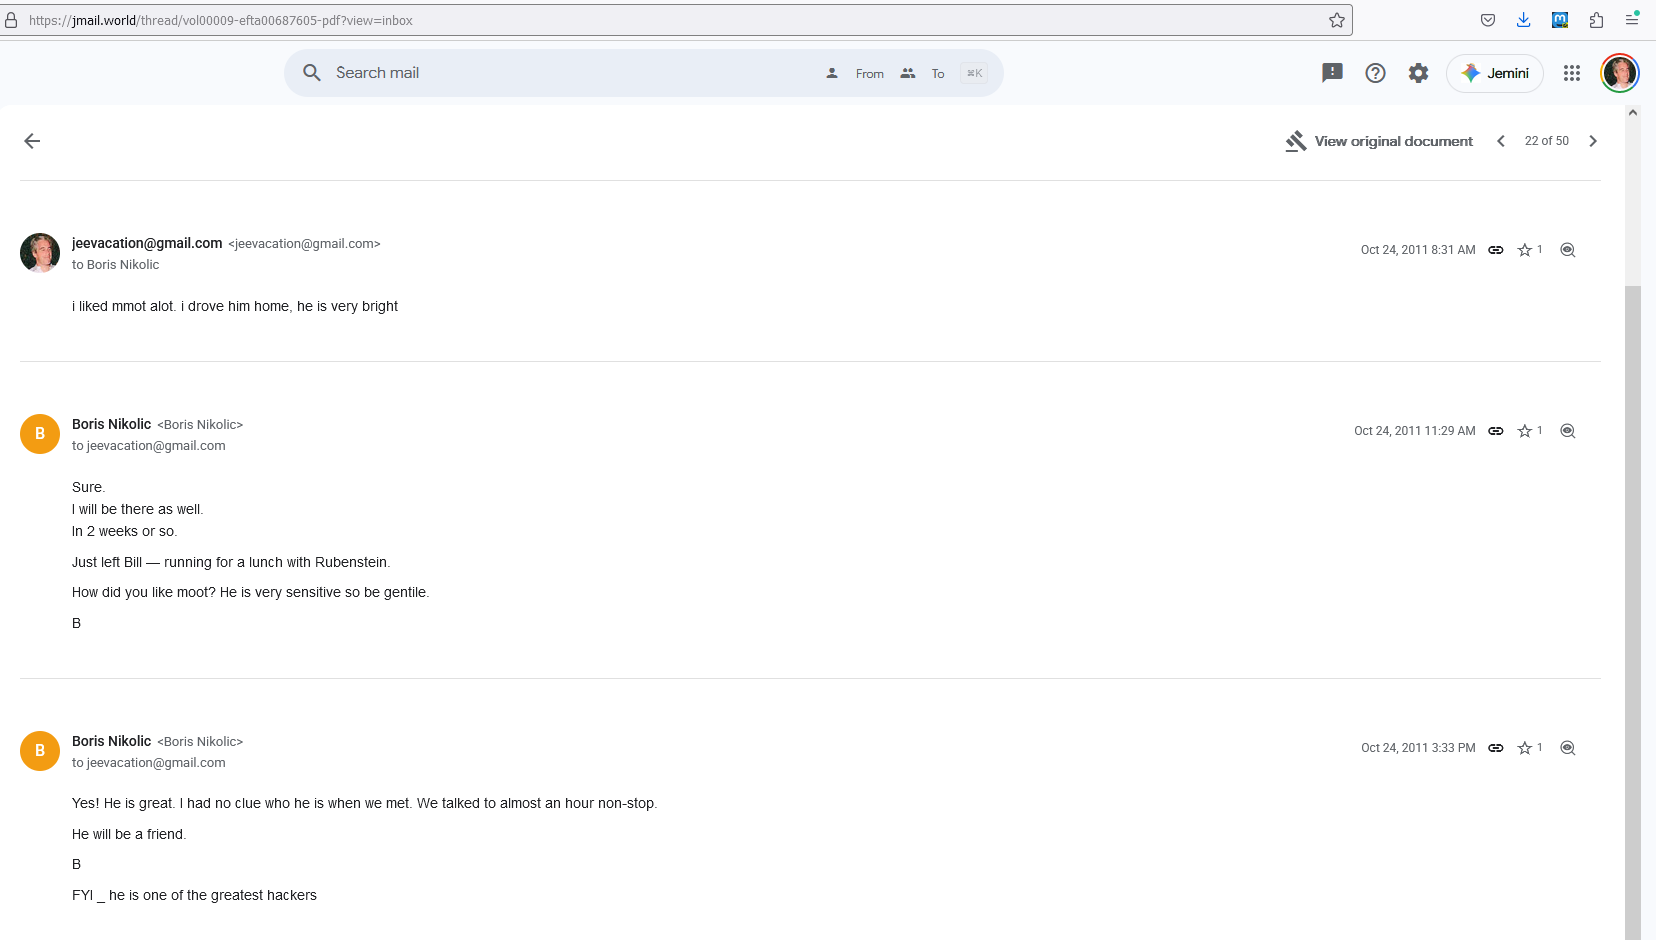The height and width of the screenshot is (940, 1656).
Task: Open the browser extensions puzzle icon
Action: click(x=1596, y=20)
